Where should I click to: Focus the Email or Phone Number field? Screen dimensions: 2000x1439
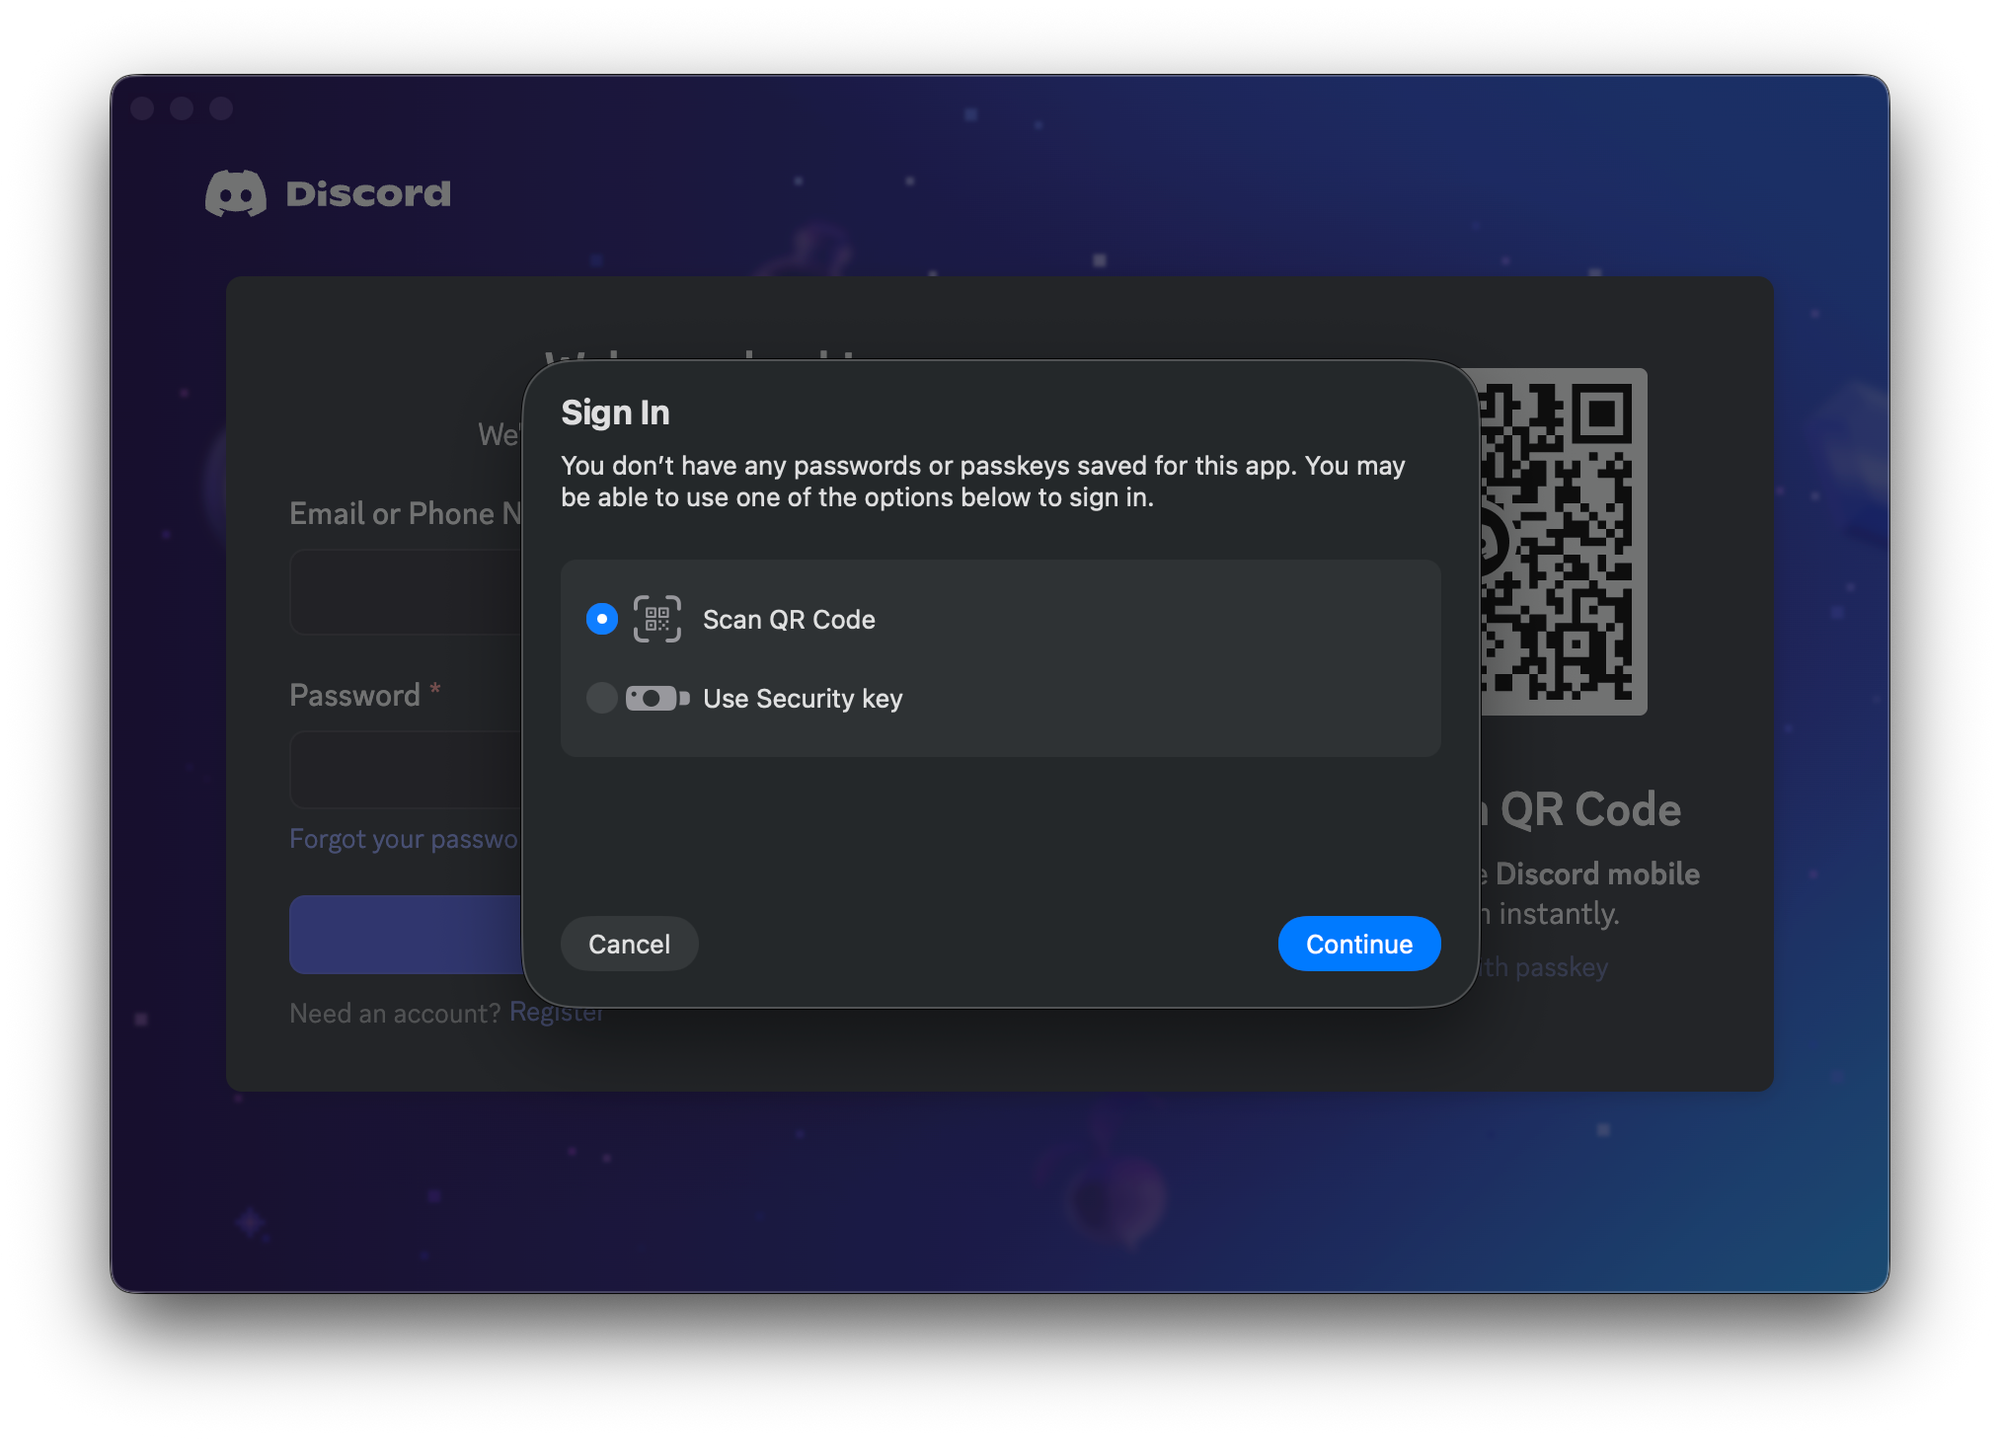pyautogui.click(x=406, y=592)
